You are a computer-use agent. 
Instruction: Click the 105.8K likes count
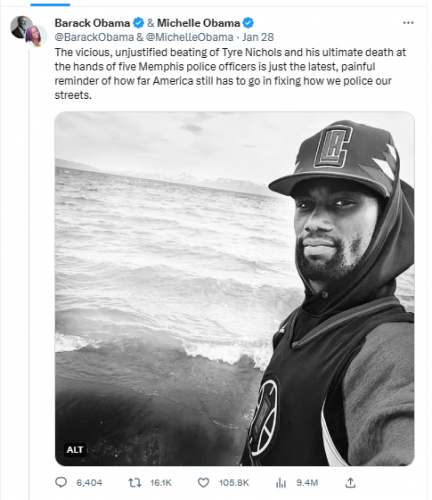click(234, 483)
